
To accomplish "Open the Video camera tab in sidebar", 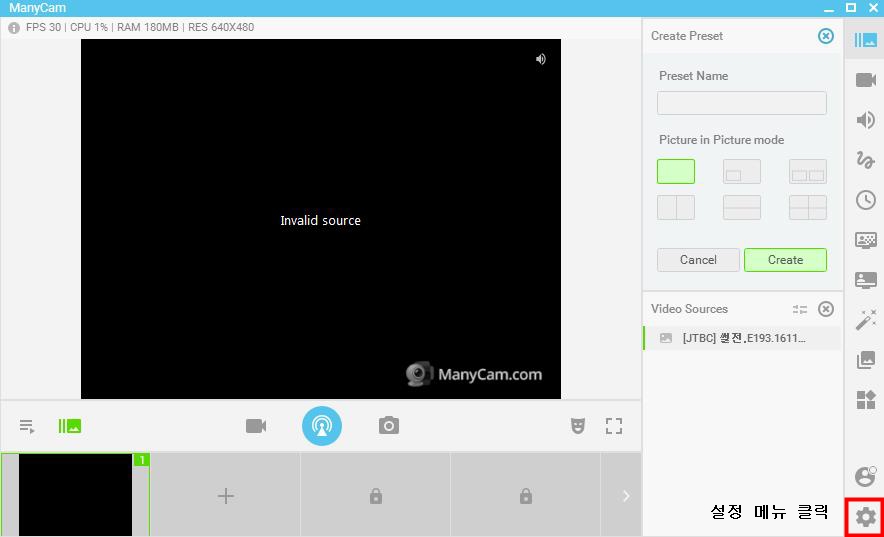I will 865,80.
